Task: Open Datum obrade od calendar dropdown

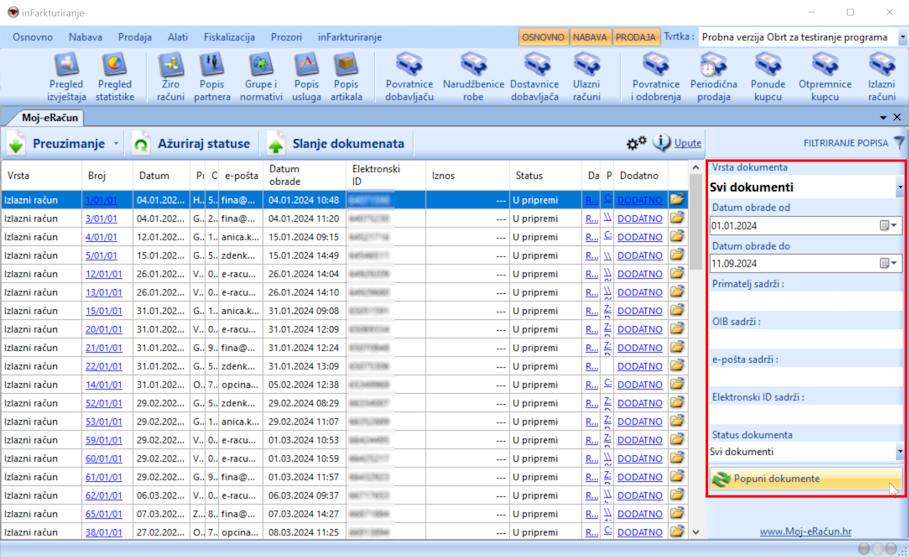Action: 888,225
